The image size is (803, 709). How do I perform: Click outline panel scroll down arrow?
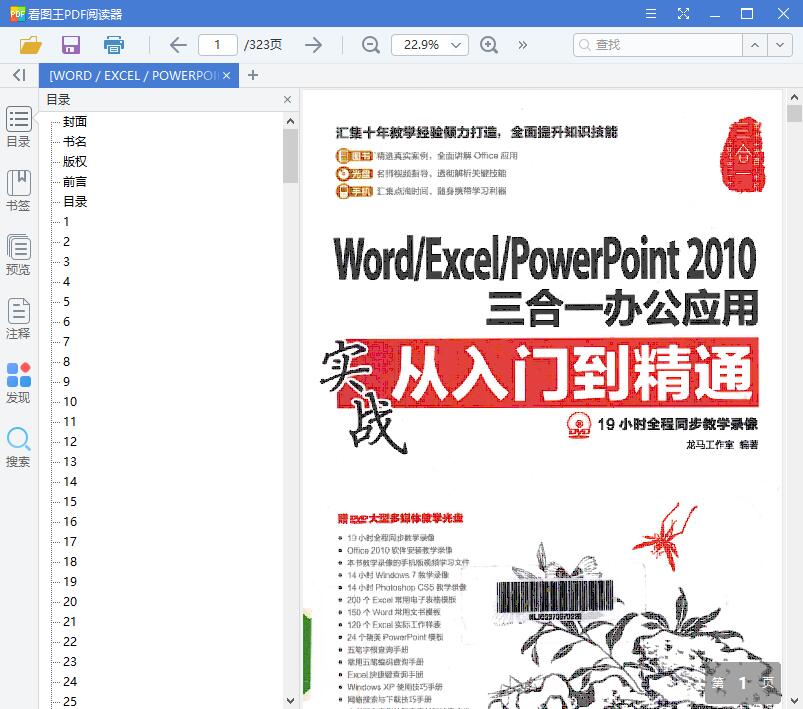click(290, 700)
